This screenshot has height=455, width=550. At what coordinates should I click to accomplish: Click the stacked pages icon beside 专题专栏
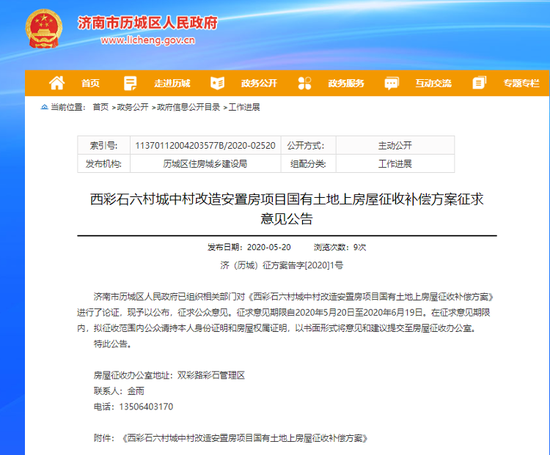click(479, 83)
